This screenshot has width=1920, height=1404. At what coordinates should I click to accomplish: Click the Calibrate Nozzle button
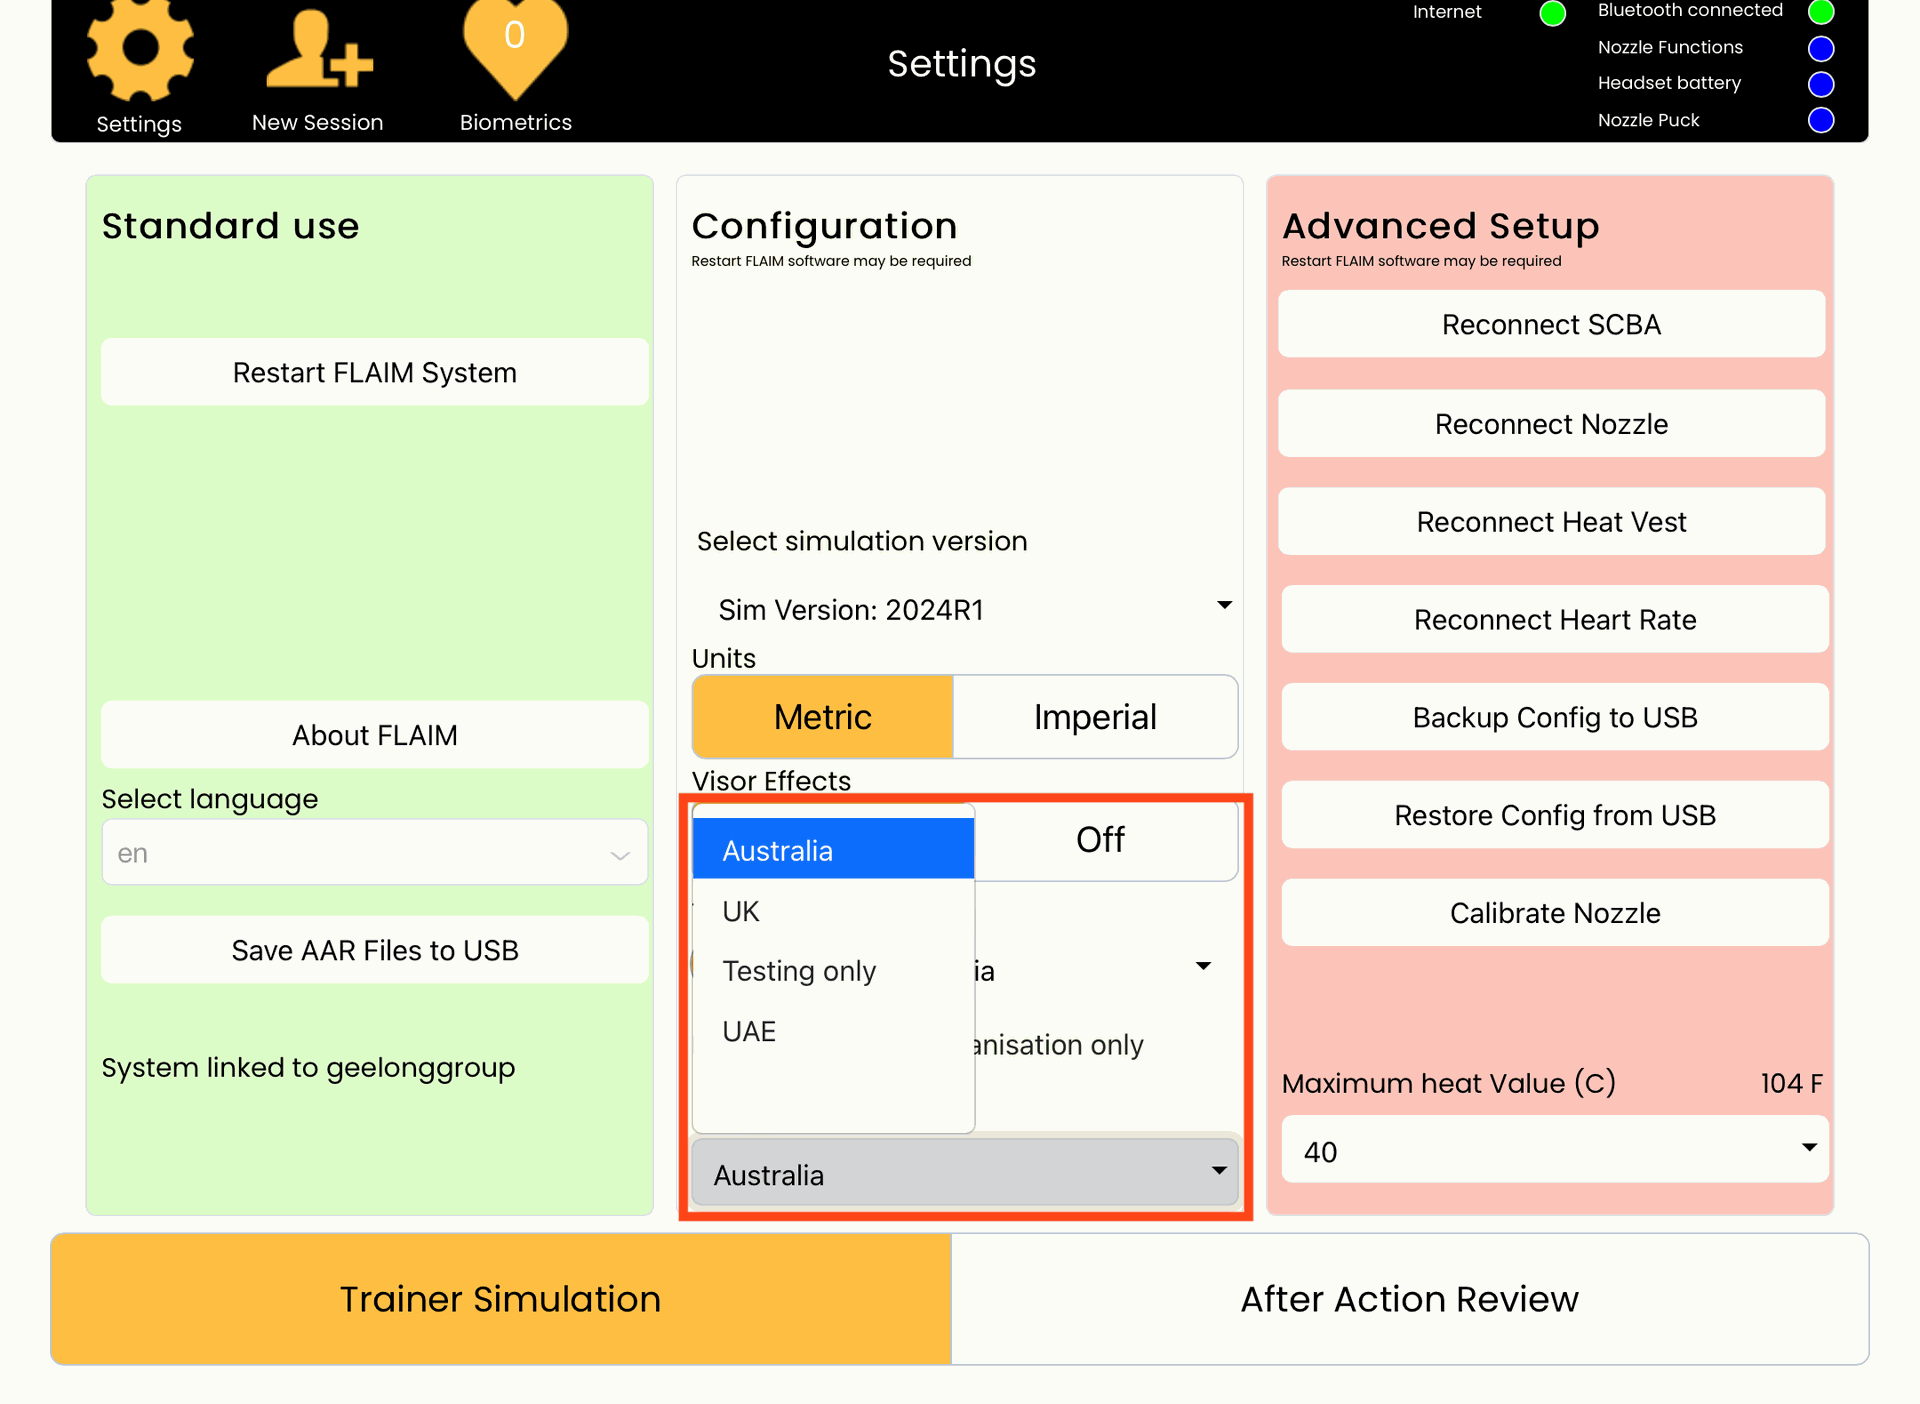click(x=1554, y=913)
